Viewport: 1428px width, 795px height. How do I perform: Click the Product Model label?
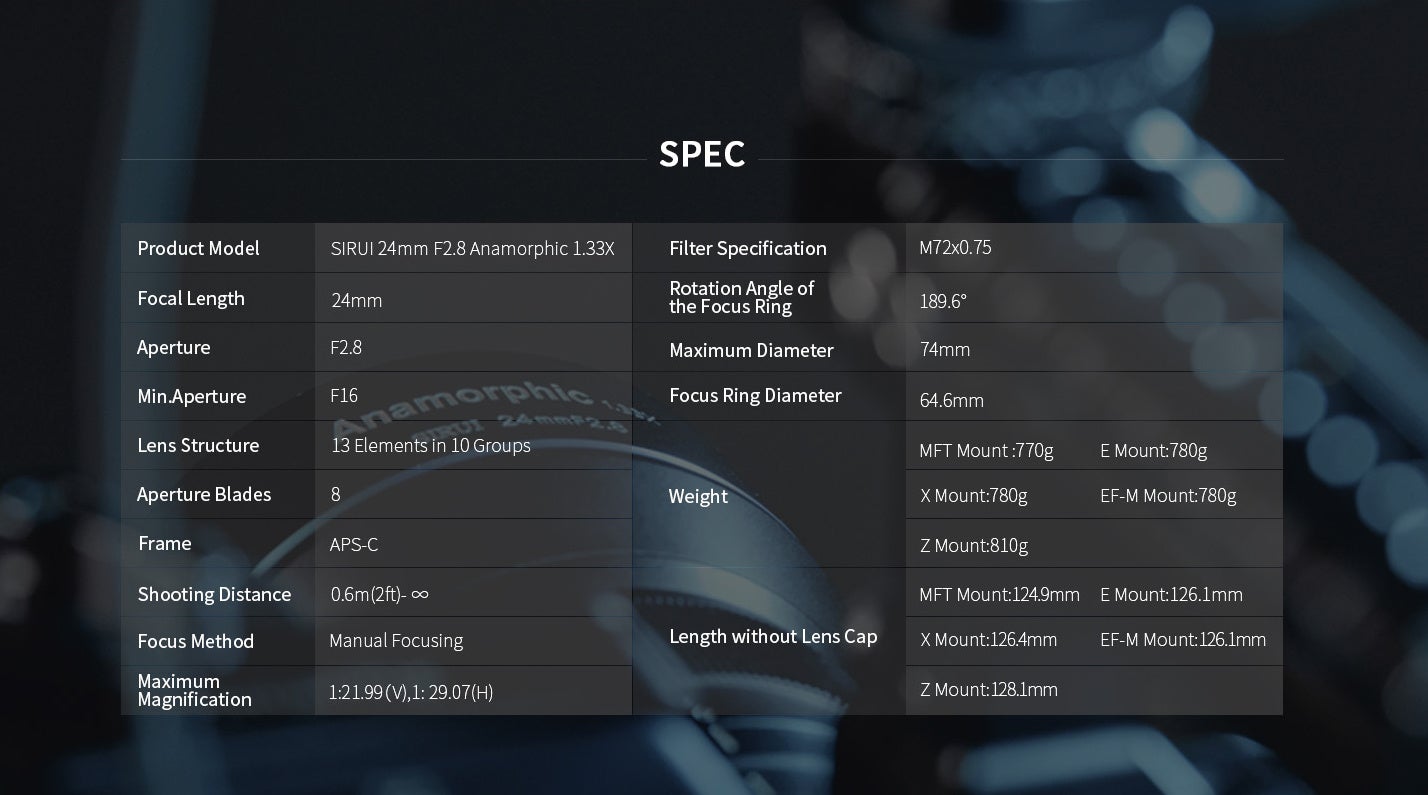pyautogui.click(x=198, y=248)
